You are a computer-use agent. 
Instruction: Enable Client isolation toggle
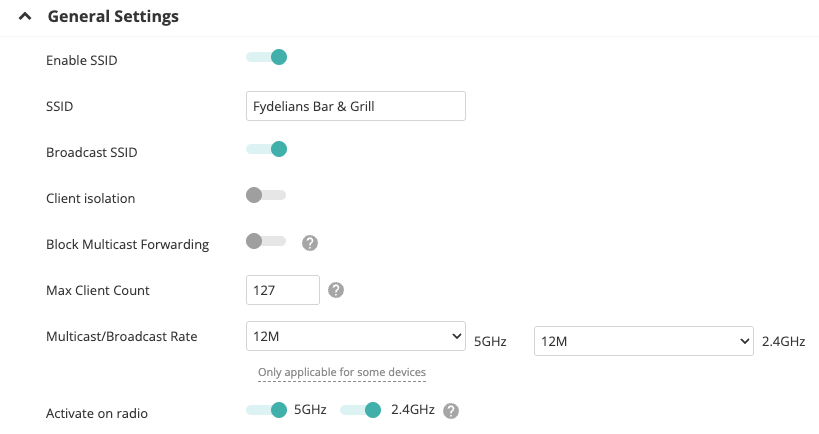266,194
